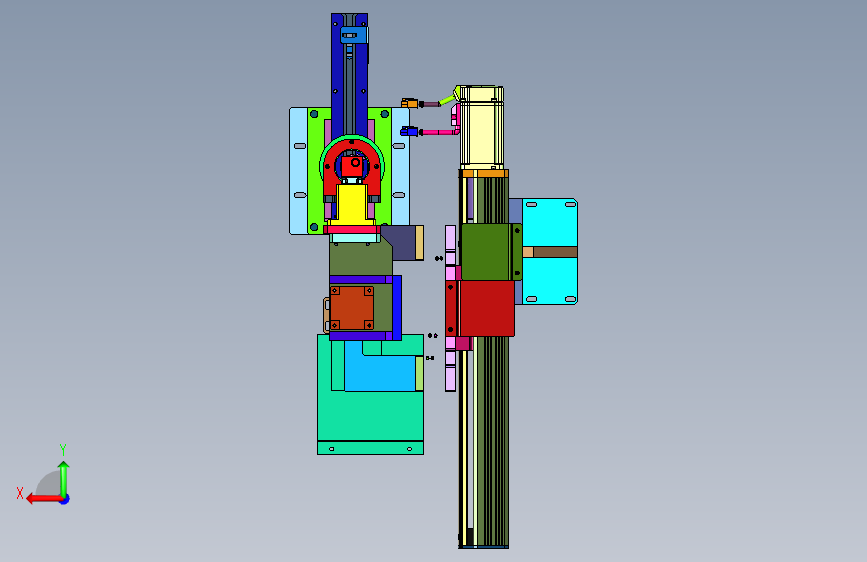
Task: Select the long olive linear actuator body
Action: pyautogui.click(x=492, y=443)
